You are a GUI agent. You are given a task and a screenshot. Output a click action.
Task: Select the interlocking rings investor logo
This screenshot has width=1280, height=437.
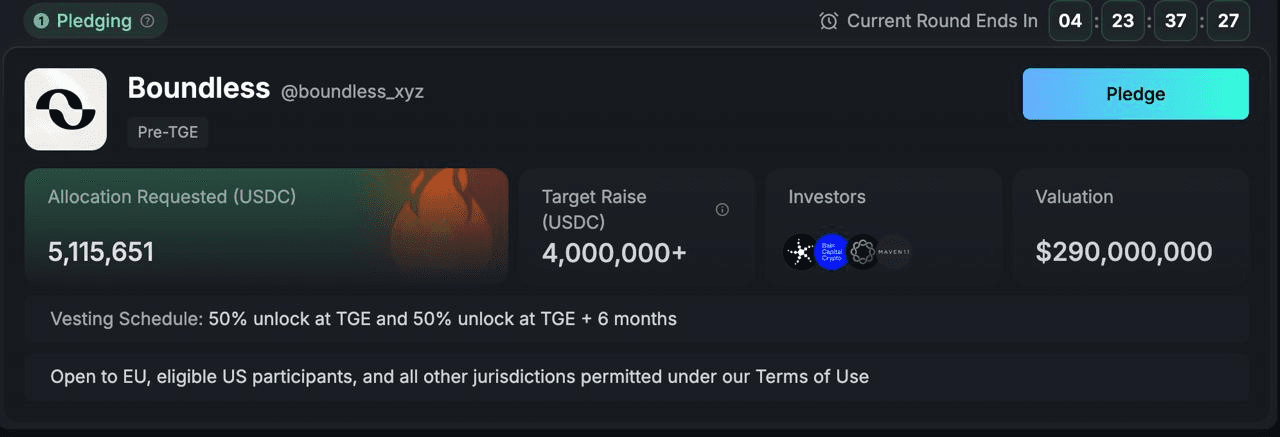pyautogui.click(x=863, y=253)
